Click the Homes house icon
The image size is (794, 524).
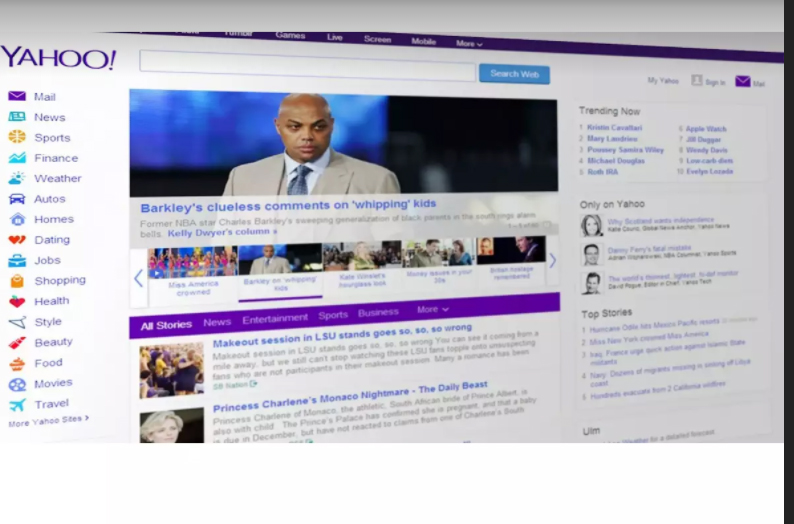click(x=17, y=219)
